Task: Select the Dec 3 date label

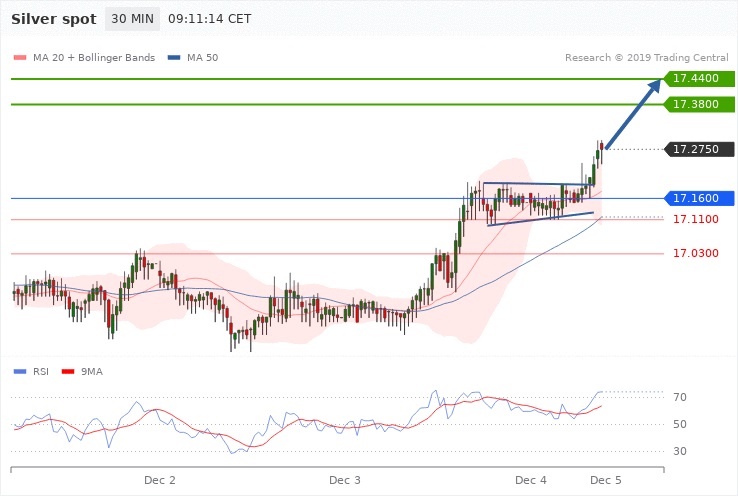Action: click(344, 481)
